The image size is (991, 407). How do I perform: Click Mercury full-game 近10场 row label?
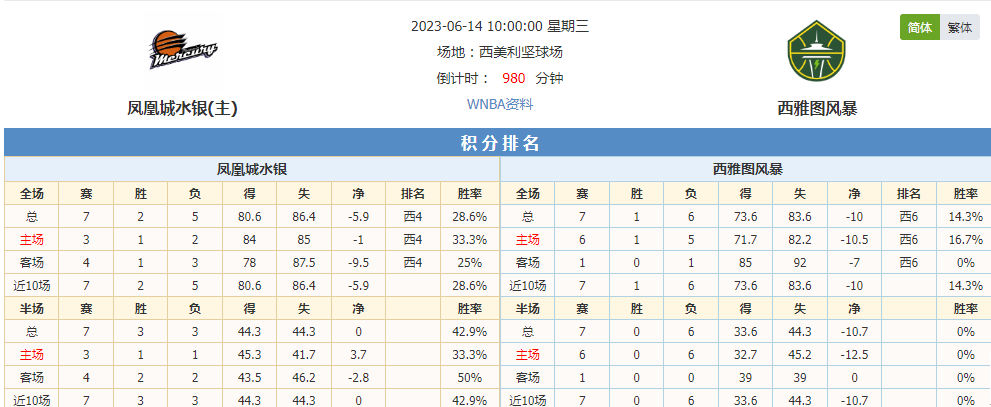32,285
